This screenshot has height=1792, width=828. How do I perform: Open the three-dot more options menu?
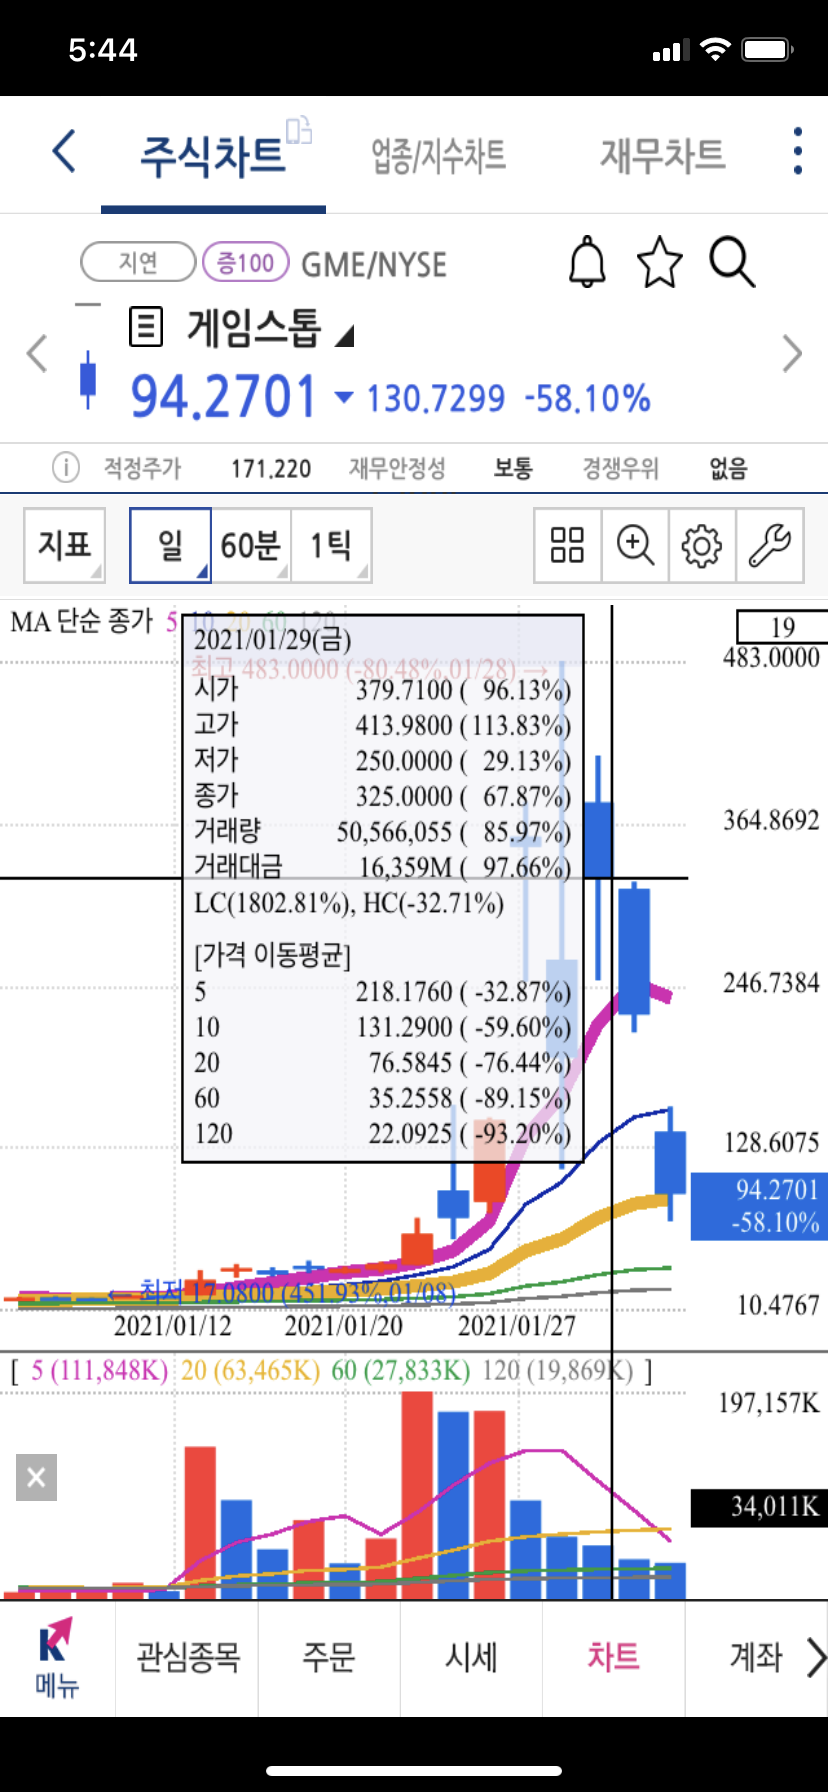[x=797, y=152]
